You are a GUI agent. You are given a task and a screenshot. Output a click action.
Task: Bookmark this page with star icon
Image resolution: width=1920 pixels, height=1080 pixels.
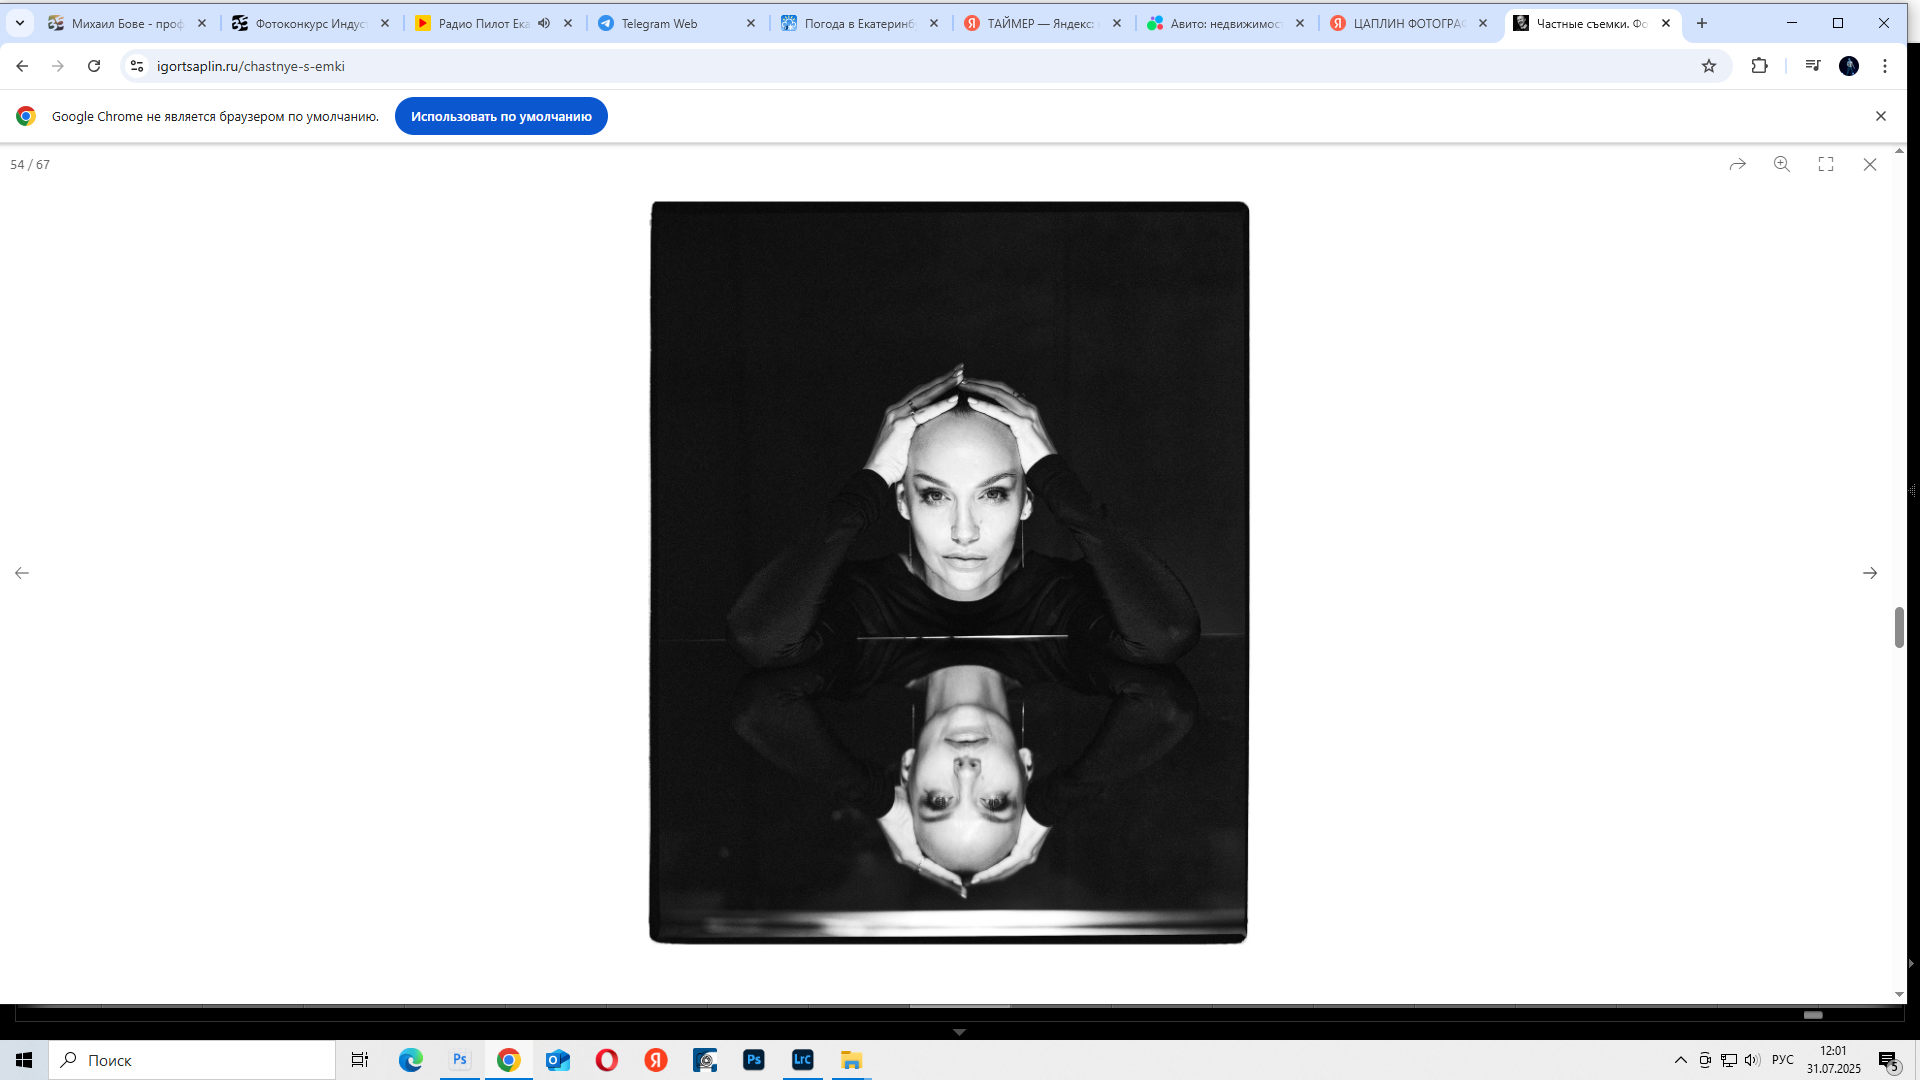click(x=1709, y=66)
